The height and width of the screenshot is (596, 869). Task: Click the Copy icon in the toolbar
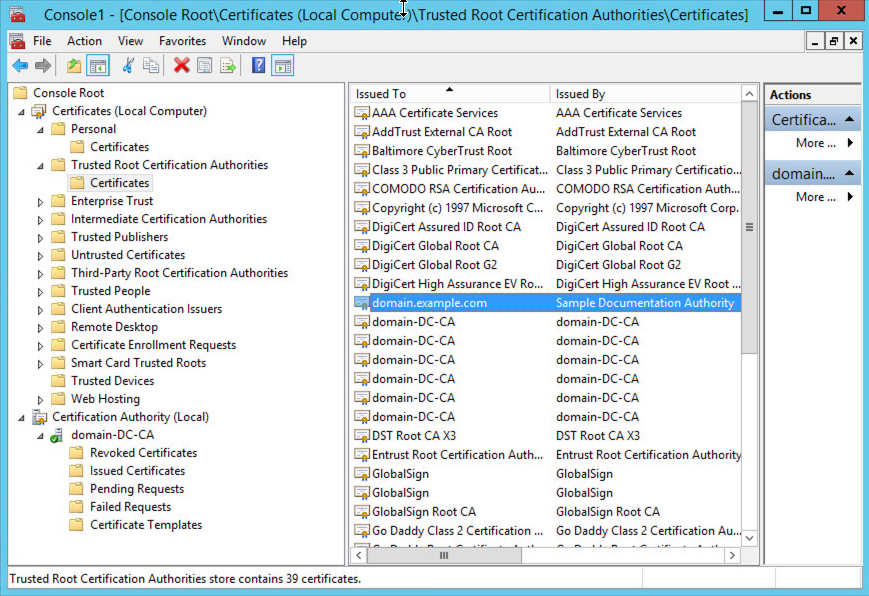(149, 65)
